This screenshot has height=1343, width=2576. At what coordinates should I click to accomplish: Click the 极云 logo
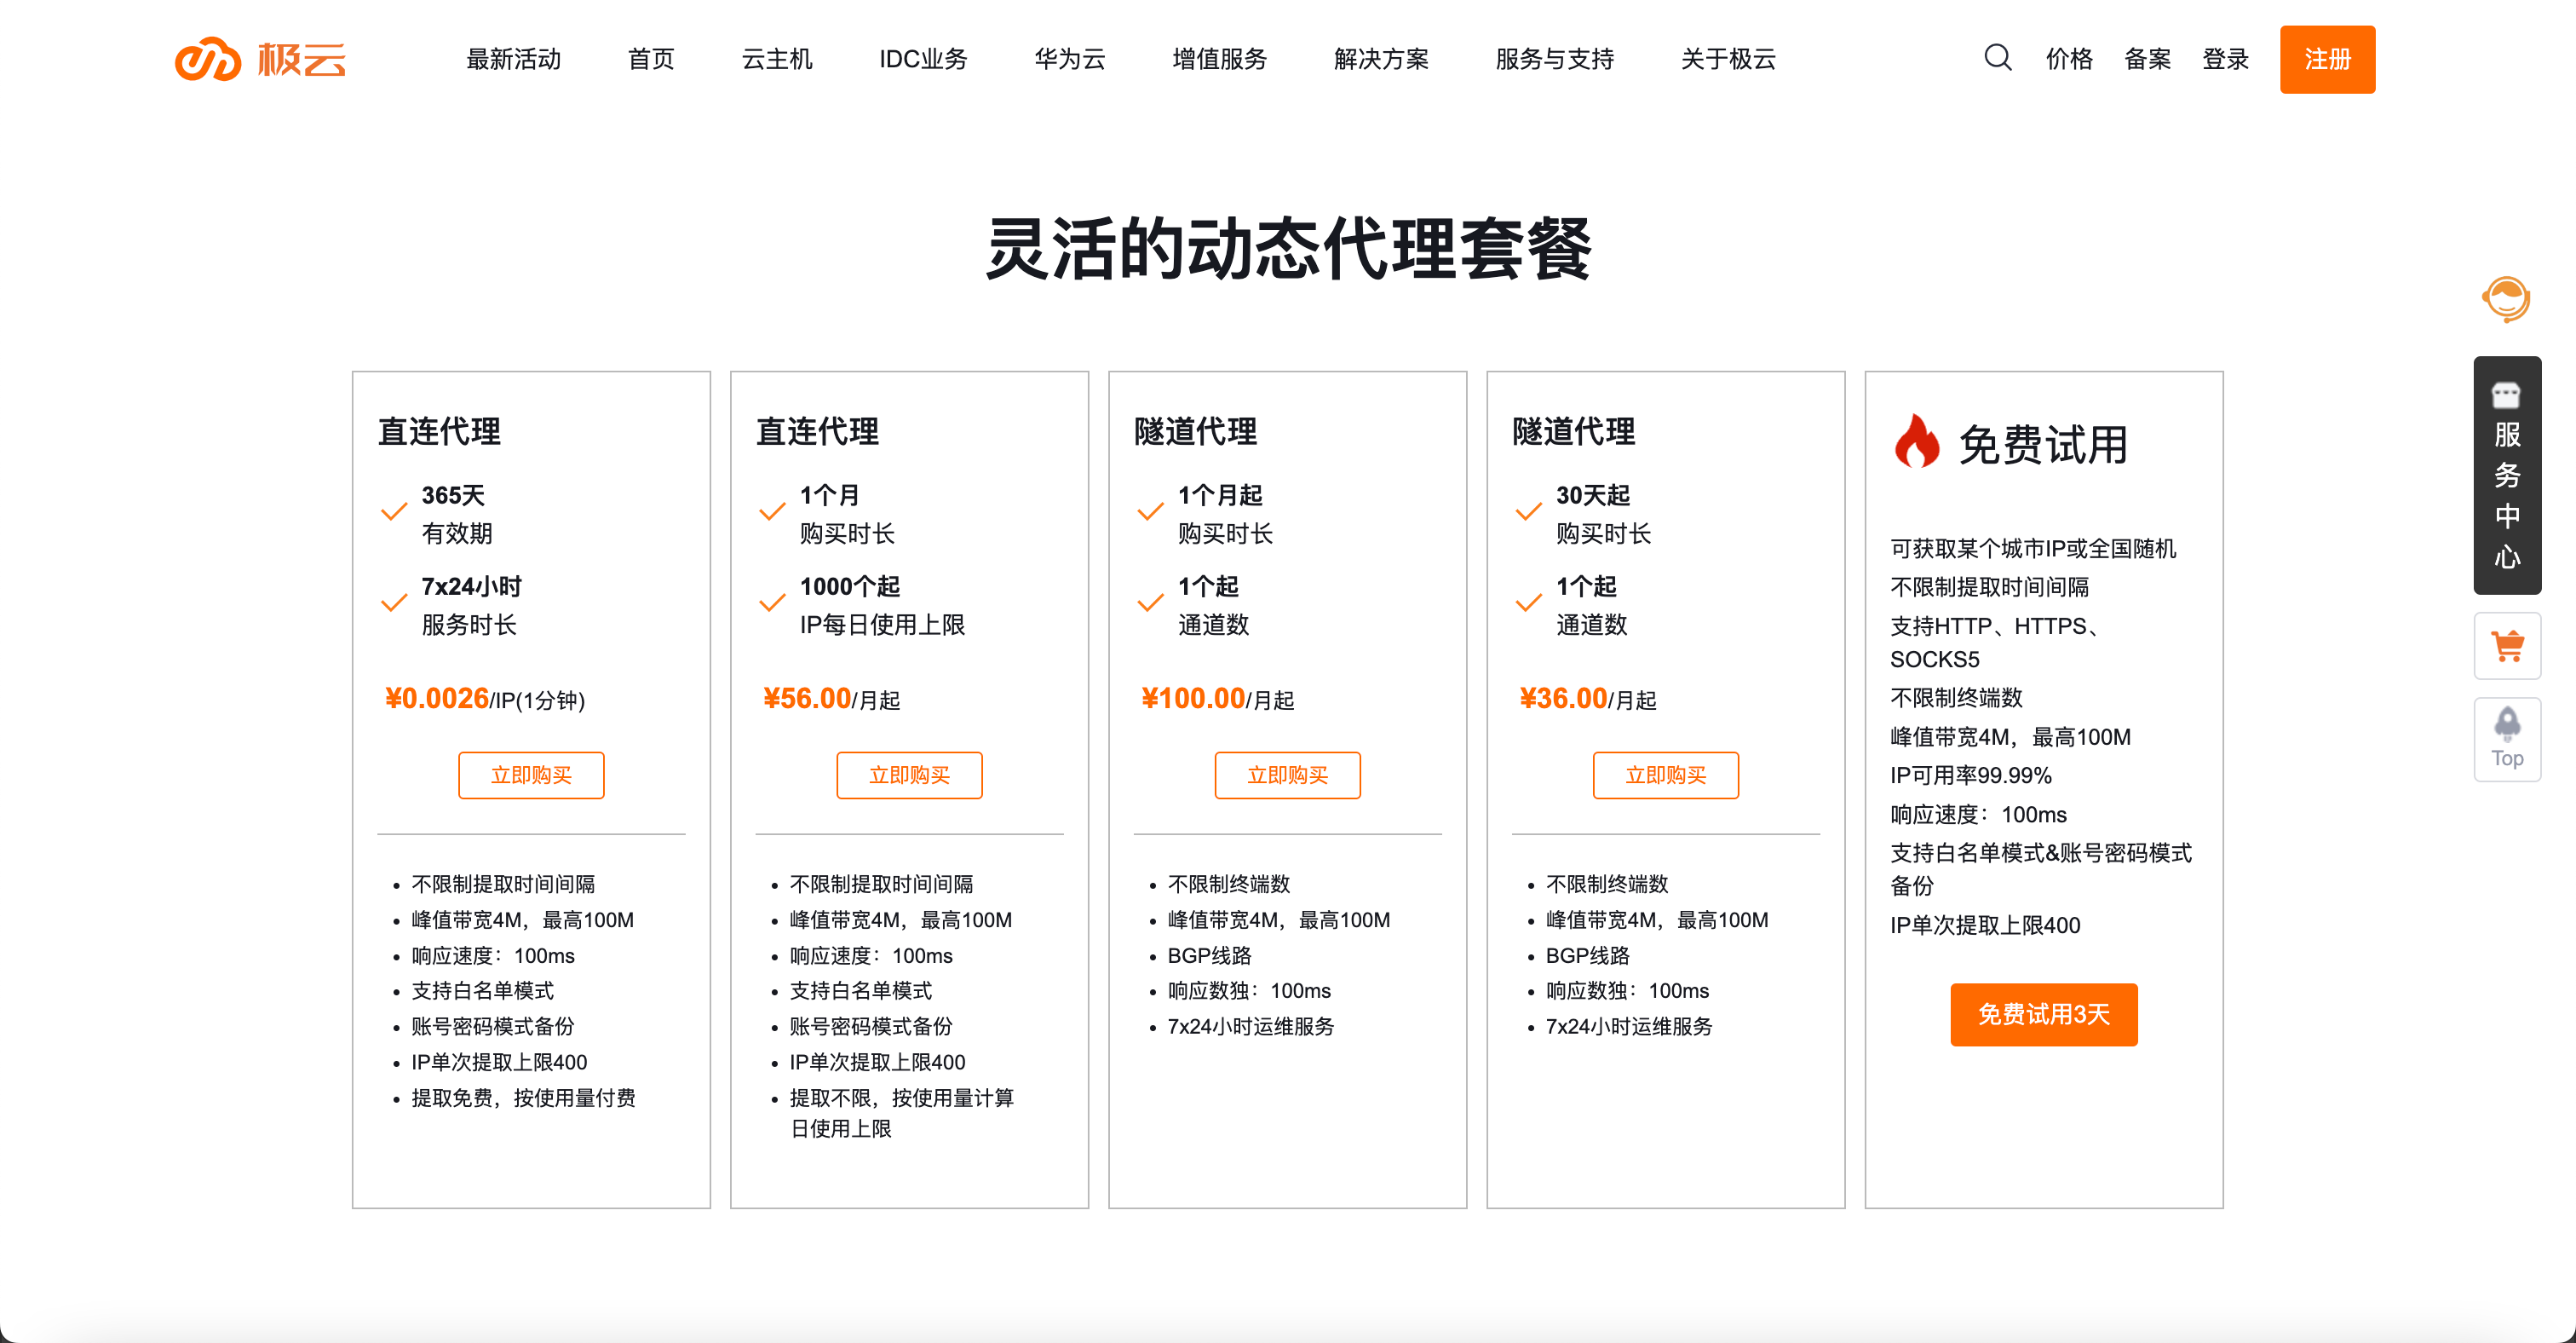tap(260, 59)
